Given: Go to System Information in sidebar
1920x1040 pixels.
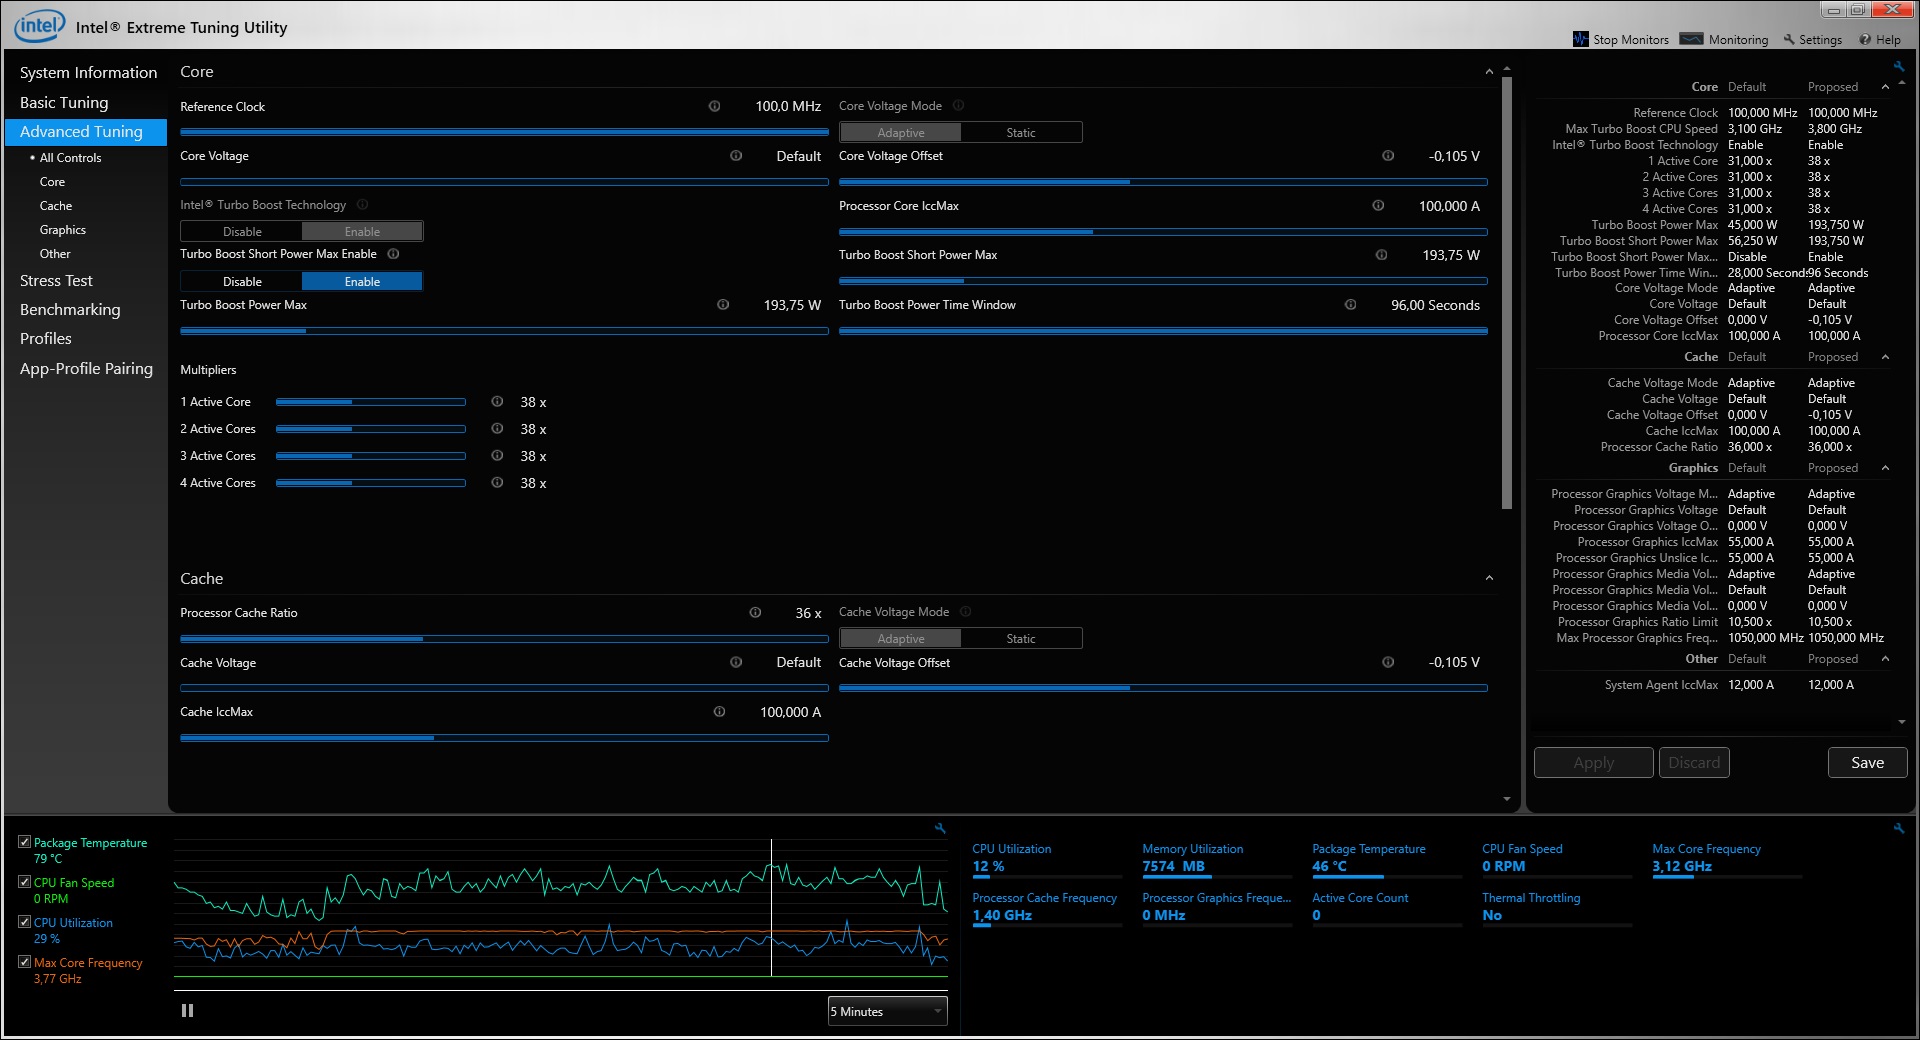Looking at the screenshot, I should point(88,73).
